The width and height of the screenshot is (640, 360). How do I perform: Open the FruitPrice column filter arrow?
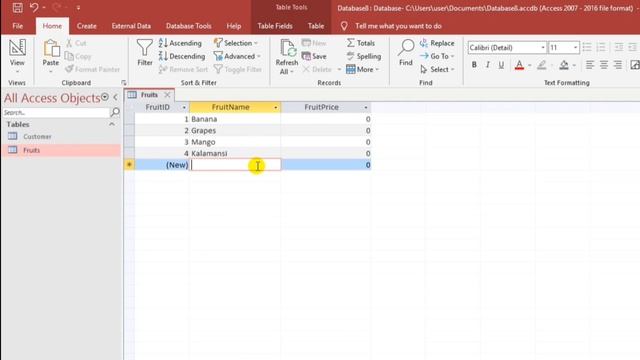(x=366, y=107)
